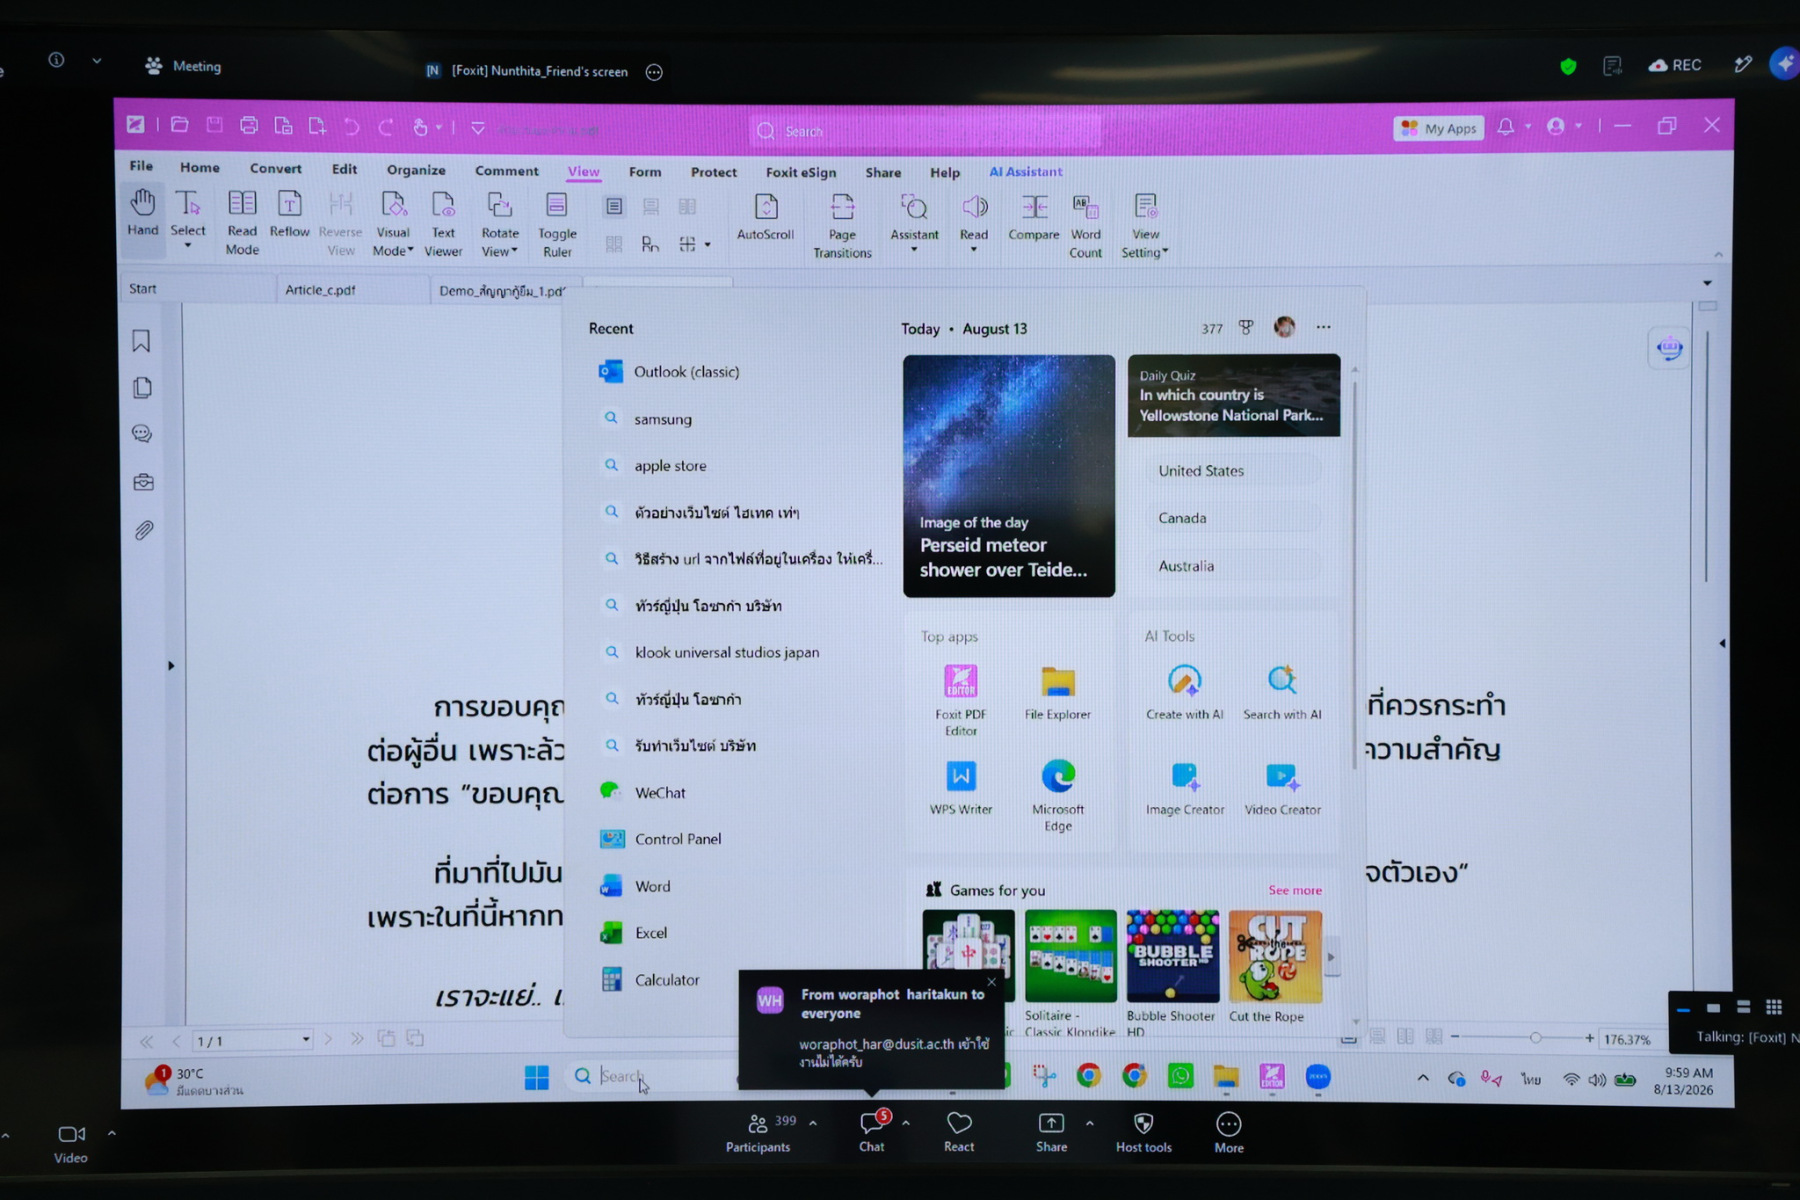Click the Print icon in quick access toolbar

pos(249,125)
